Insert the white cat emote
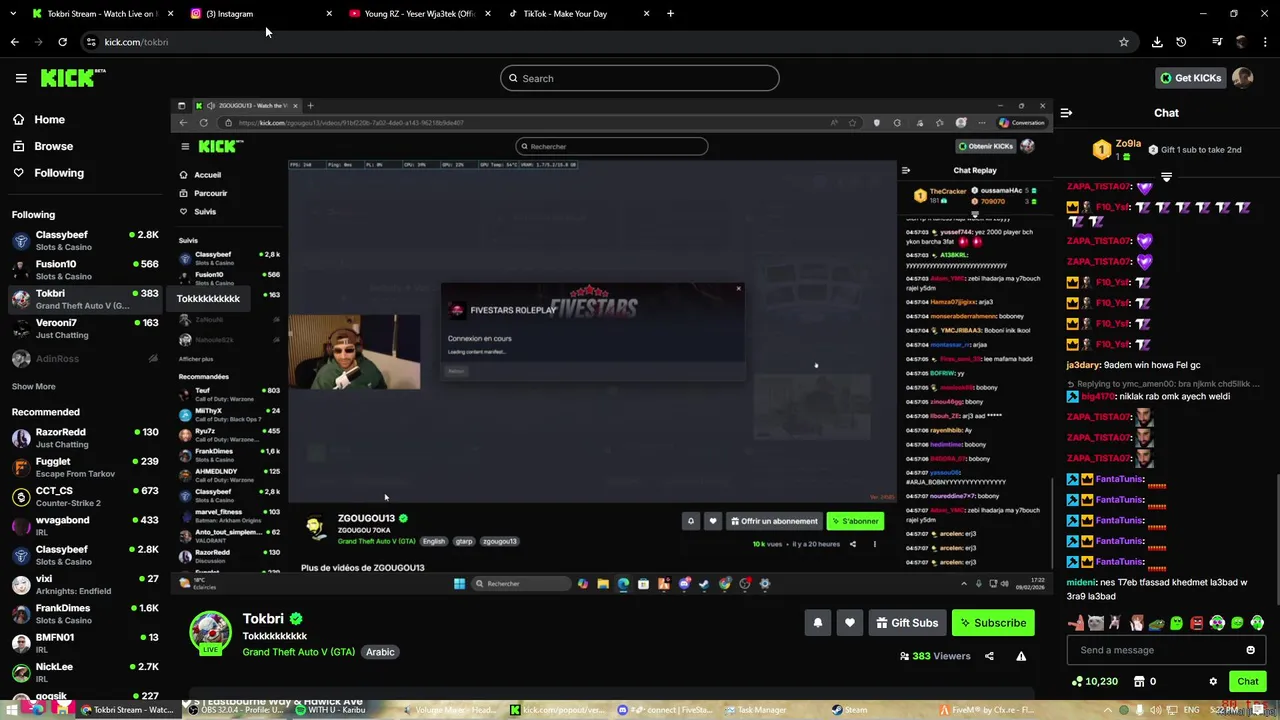This screenshot has width=1280, height=720. (x=1096, y=623)
